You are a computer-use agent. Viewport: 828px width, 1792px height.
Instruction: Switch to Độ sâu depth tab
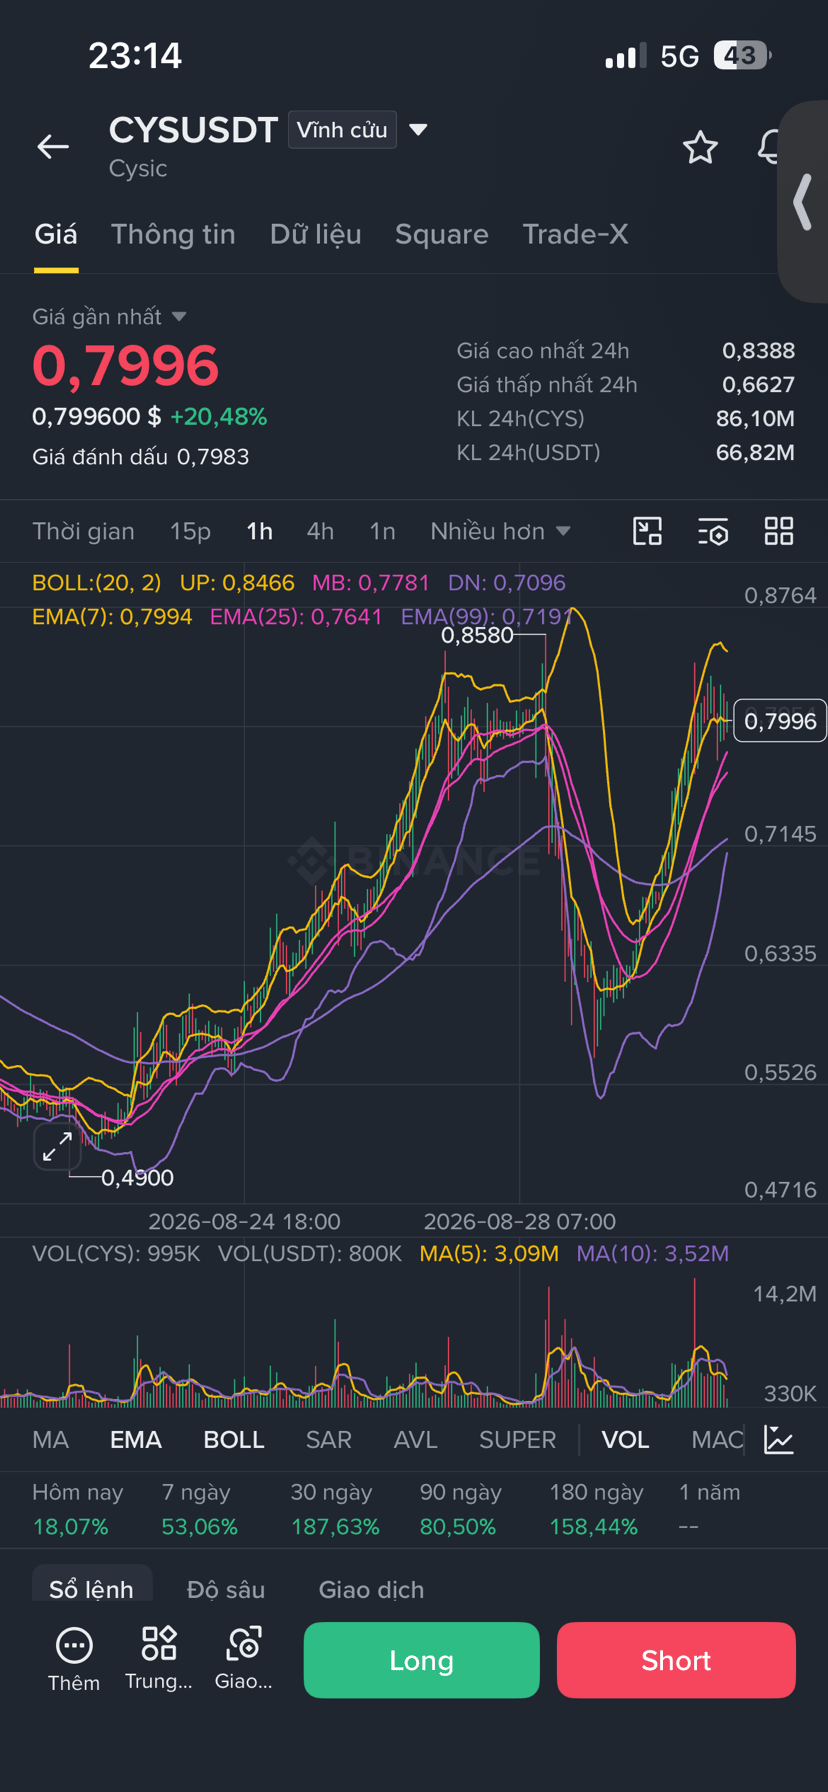(x=226, y=1589)
